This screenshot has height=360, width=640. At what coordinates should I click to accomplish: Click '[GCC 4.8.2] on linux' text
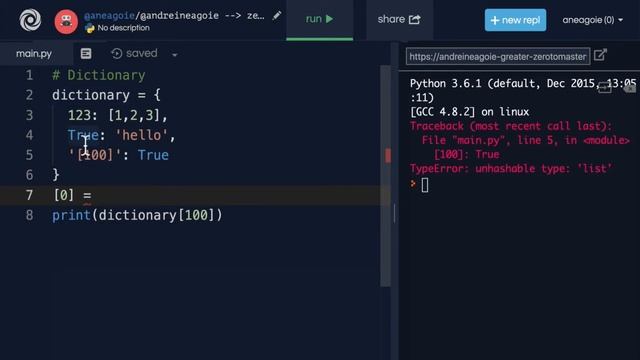(x=469, y=112)
